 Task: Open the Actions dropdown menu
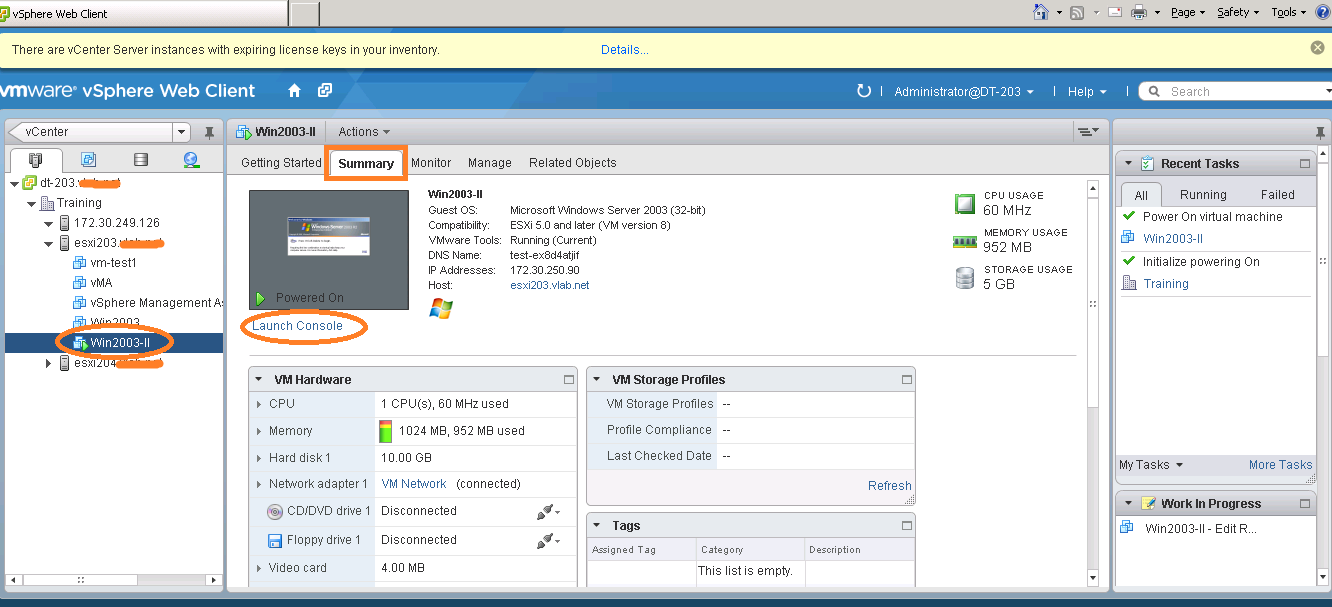pos(362,131)
